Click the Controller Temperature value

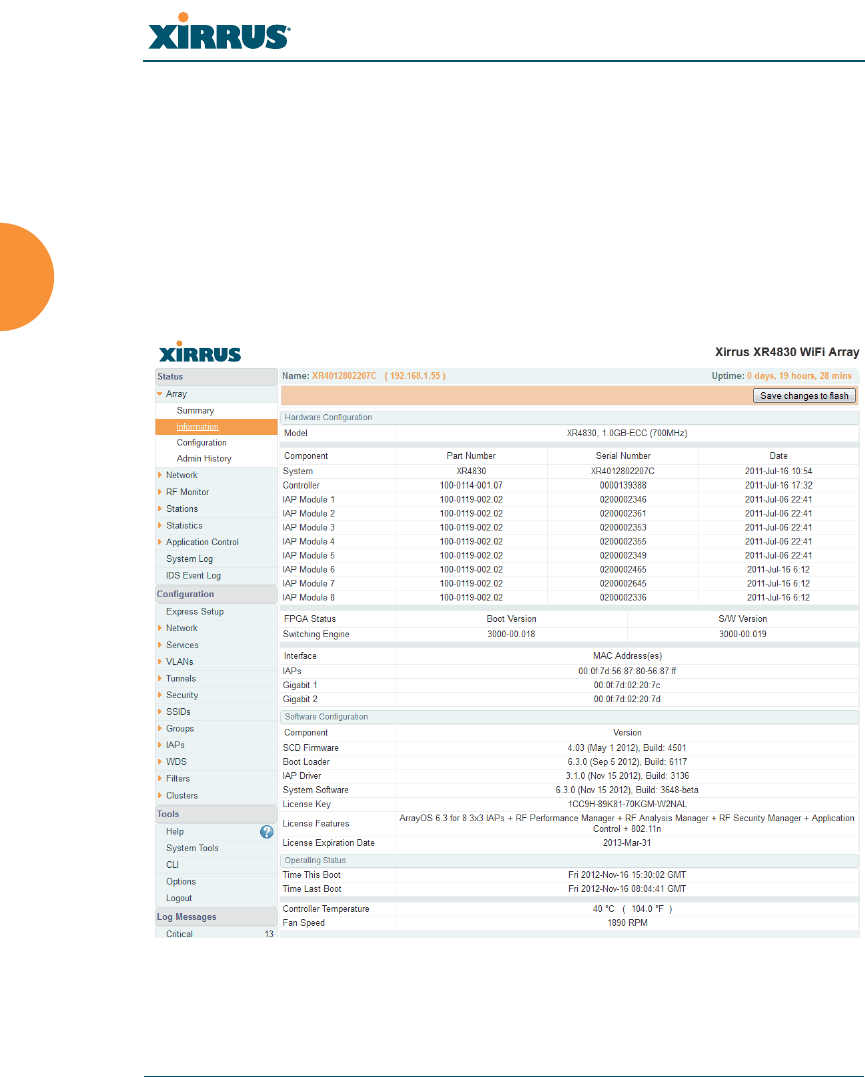pos(632,909)
